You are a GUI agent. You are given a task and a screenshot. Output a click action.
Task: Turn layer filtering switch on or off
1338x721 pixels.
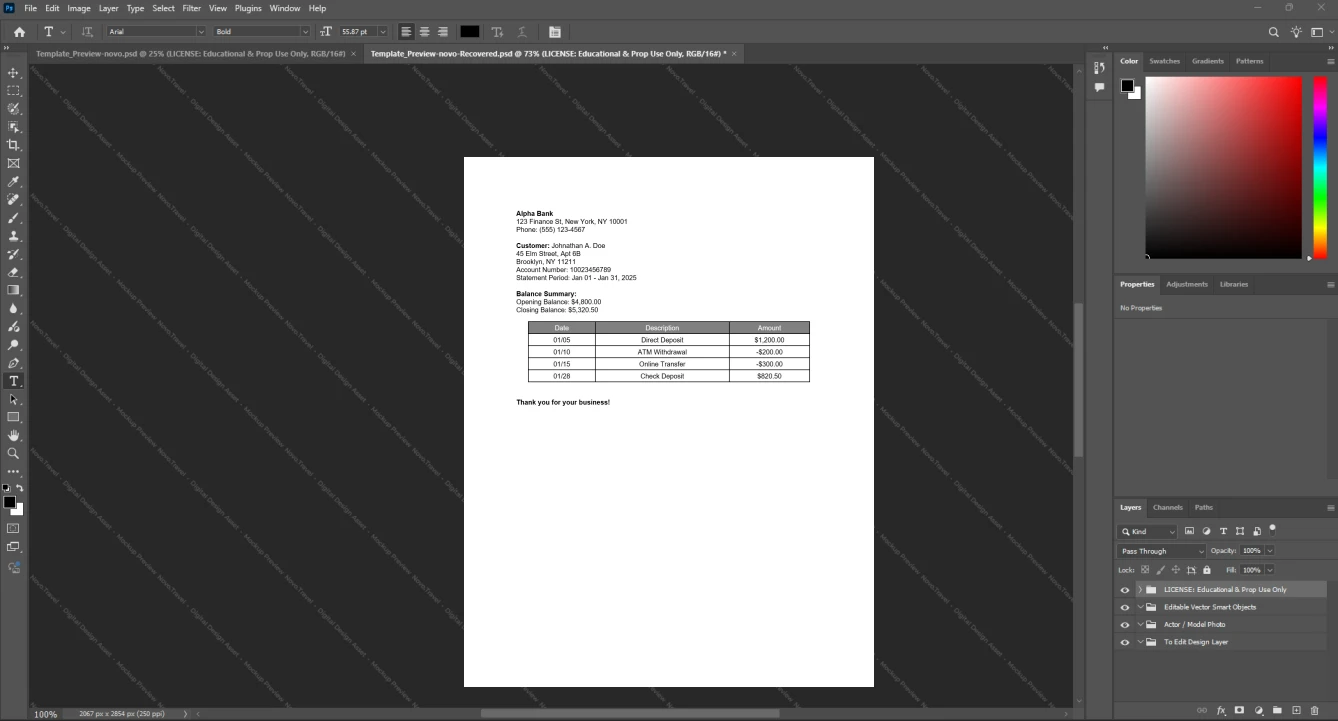1272,529
